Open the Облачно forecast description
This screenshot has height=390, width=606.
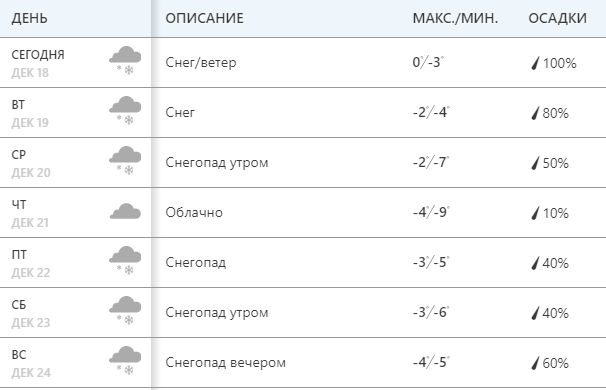click(194, 212)
